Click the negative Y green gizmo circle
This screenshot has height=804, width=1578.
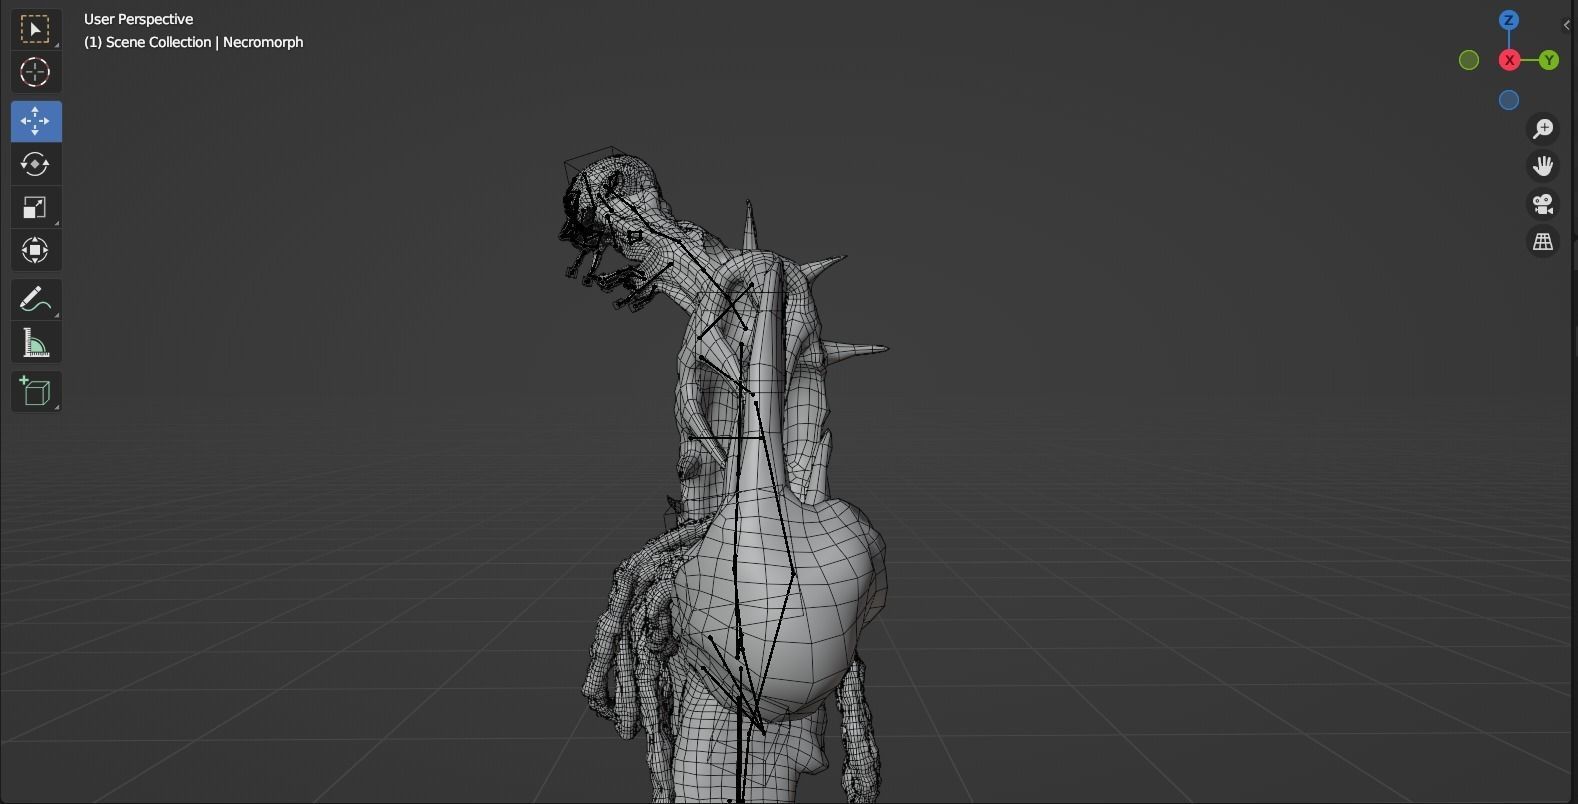pos(1469,60)
